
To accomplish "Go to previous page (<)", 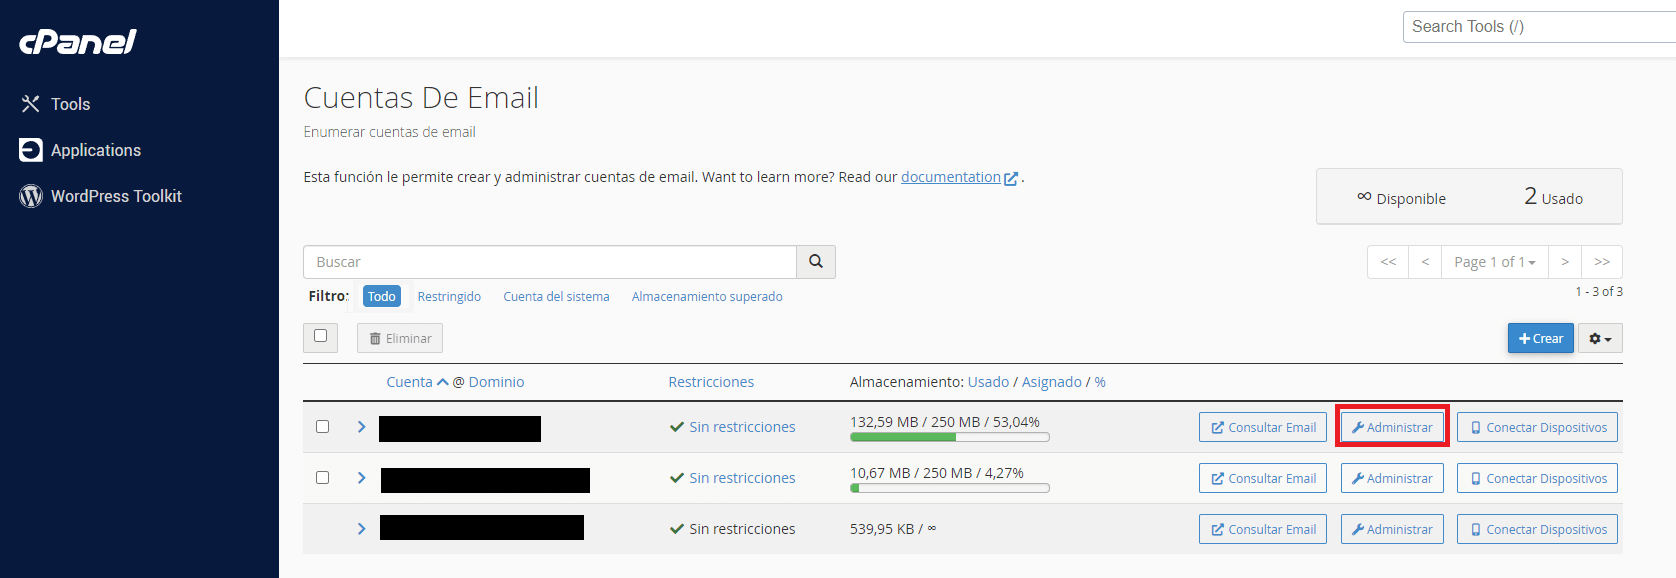I will (x=1425, y=262).
